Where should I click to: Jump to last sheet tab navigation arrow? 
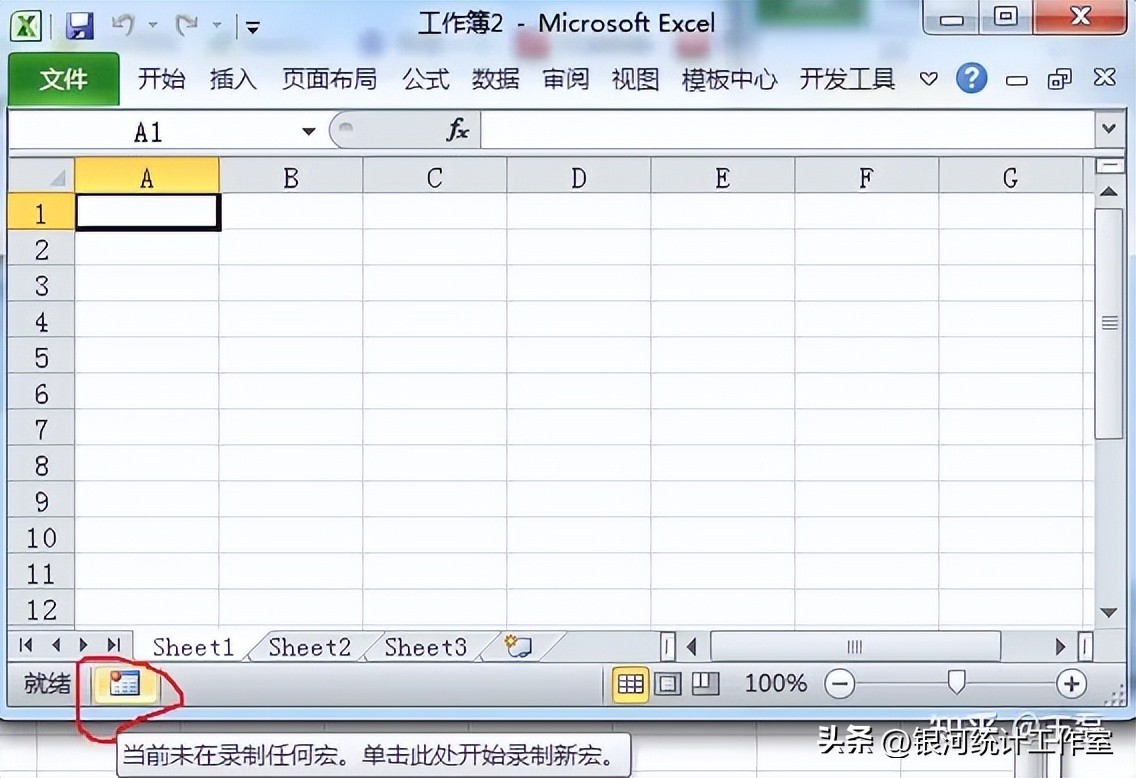tap(113, 645)
